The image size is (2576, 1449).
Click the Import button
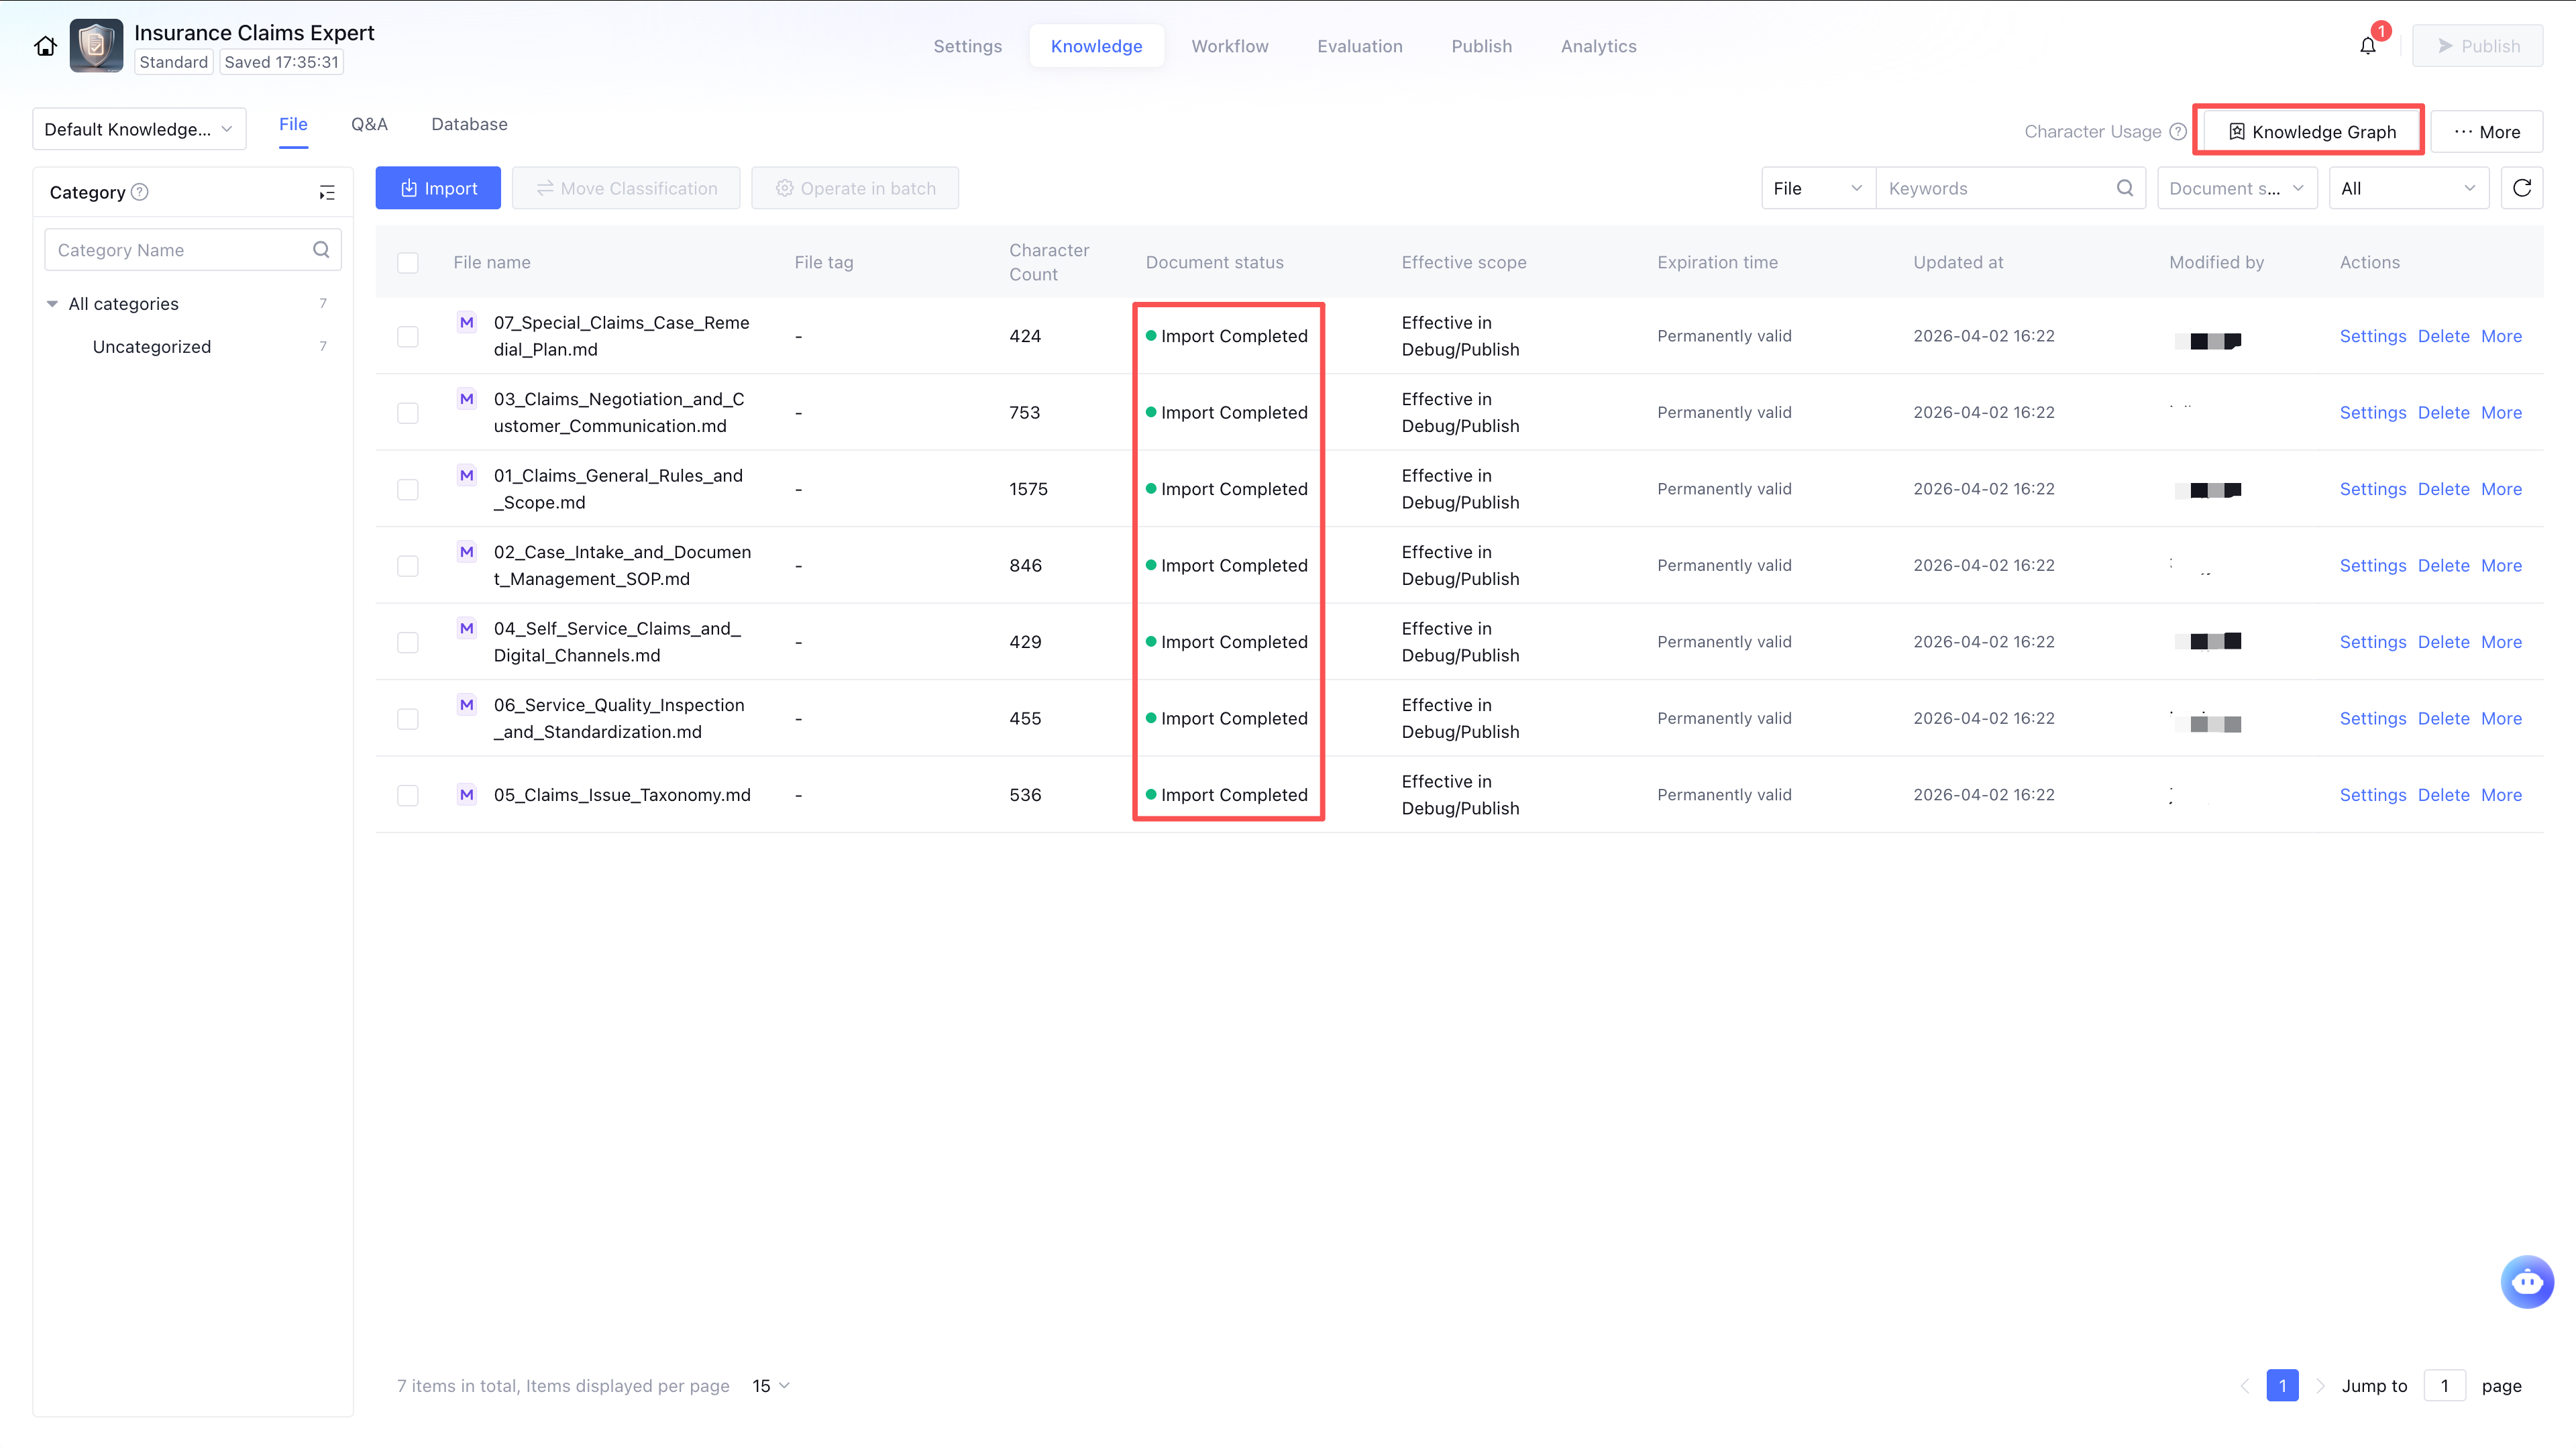(x=438, y=188)
